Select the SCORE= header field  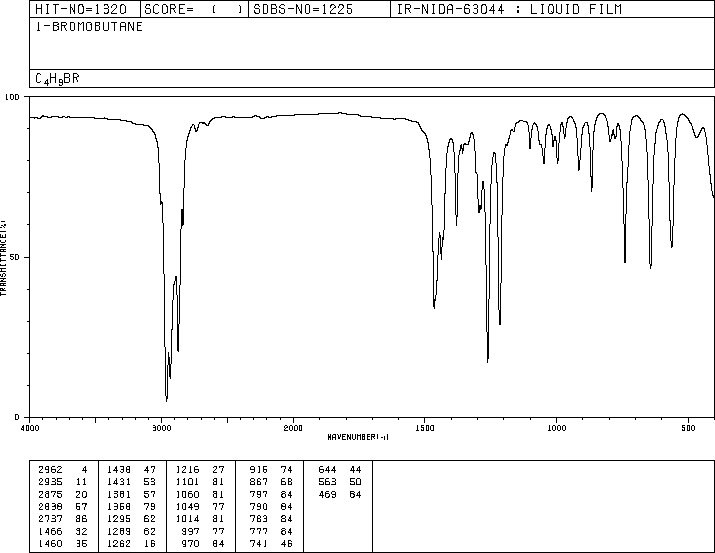click(194, 9)
